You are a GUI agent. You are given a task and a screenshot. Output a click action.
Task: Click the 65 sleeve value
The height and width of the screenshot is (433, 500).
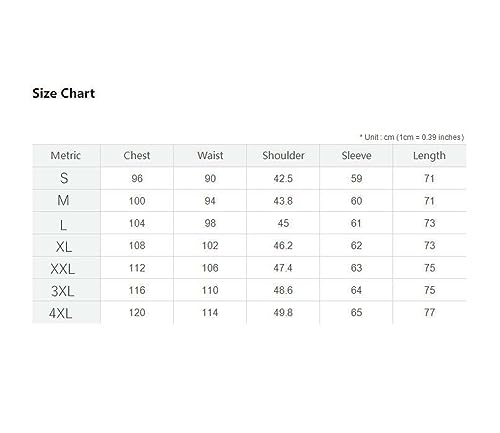coord(356,312)
